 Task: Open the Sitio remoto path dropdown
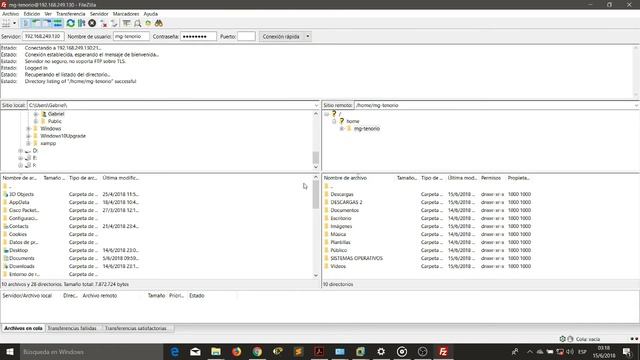coord(636,105)
